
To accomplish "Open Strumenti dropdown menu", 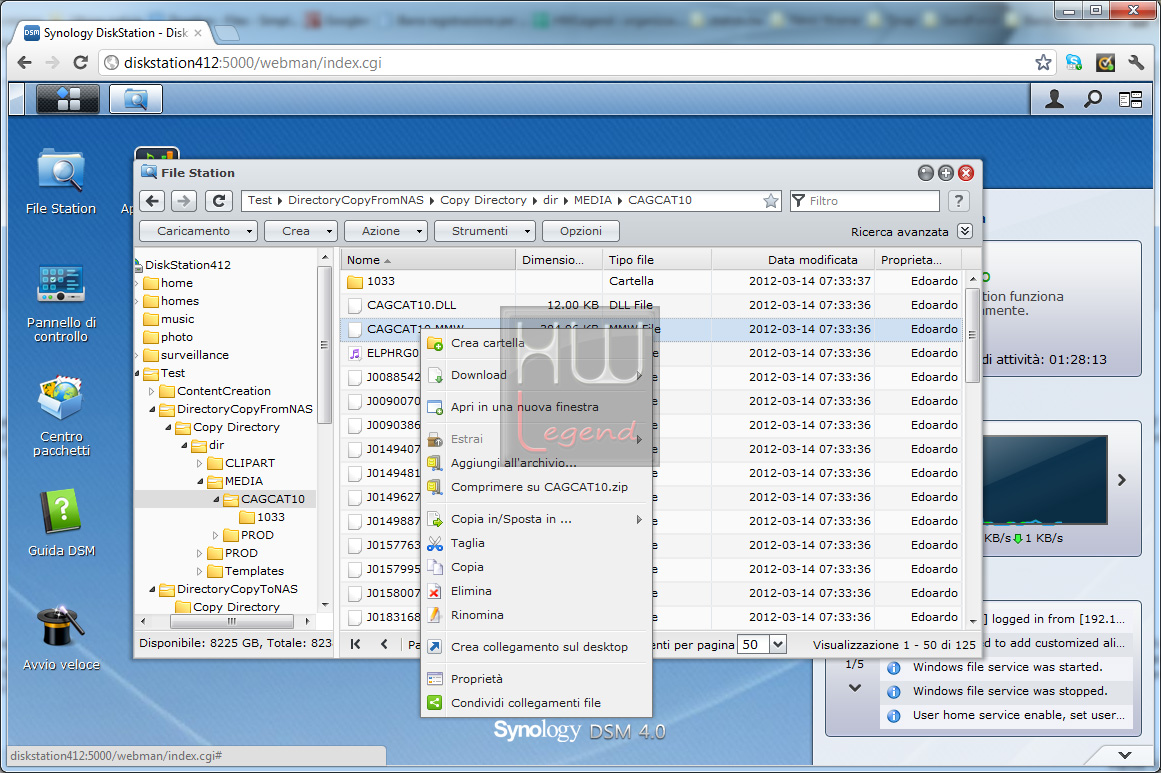I will (484, 231).
